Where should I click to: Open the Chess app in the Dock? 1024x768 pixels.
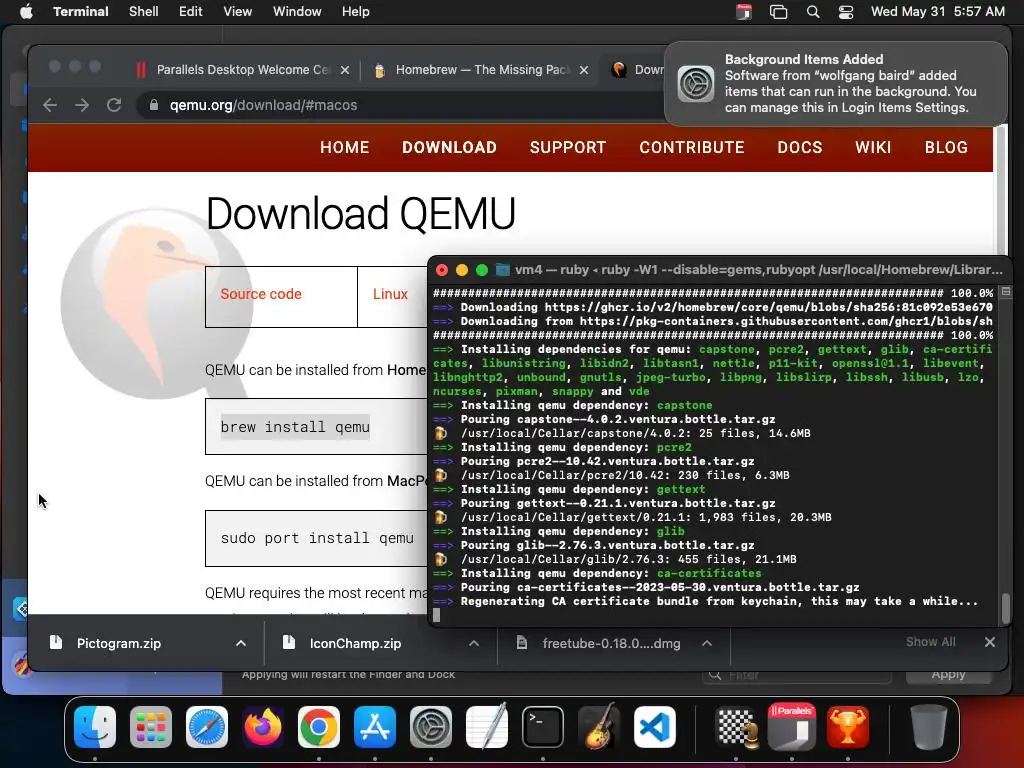[x=737, y=727]
